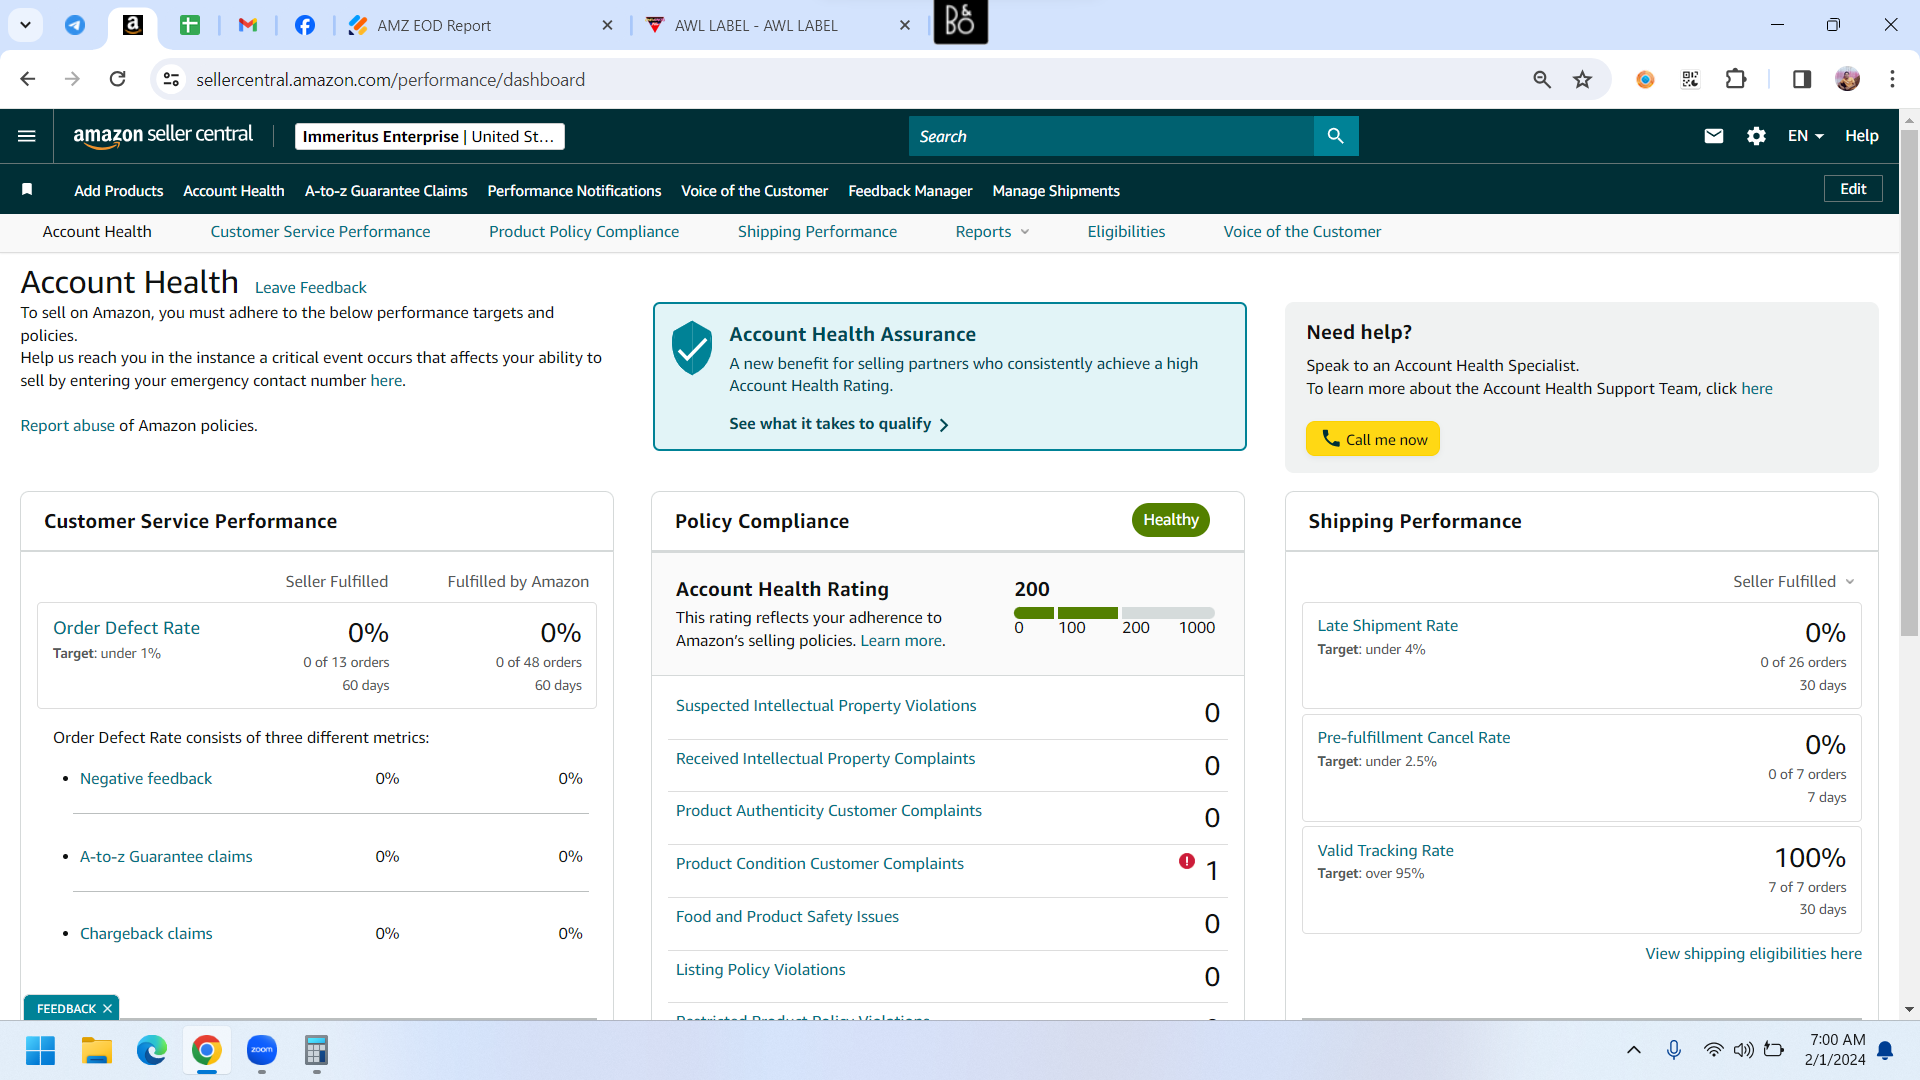Image resolution: width=1920 pixels, height=1080 pixels.
Task: Click the bookmark flag icon in nav bar
Action: tap(27, 190)
